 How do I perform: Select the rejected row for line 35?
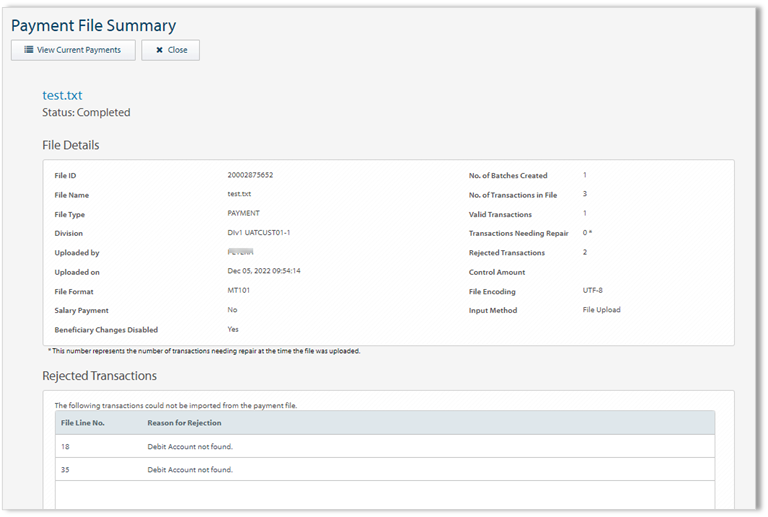[x=385, y=469]
